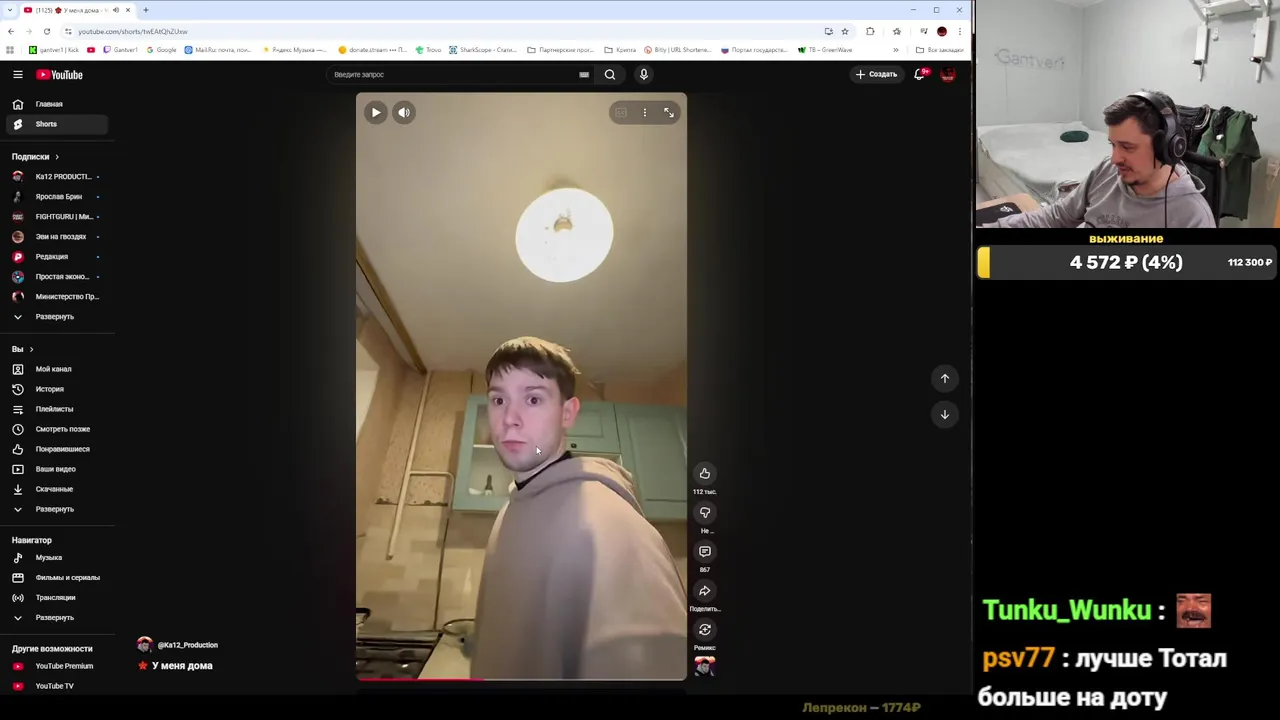Open the comments on the Short
Image resolution: width=1280 pixels, height=720 pixels.
705,552
